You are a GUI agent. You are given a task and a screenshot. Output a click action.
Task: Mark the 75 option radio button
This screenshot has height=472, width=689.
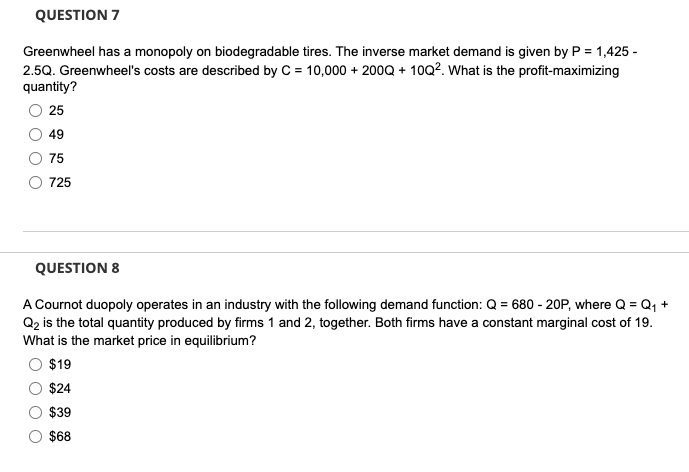pos(36,158)
